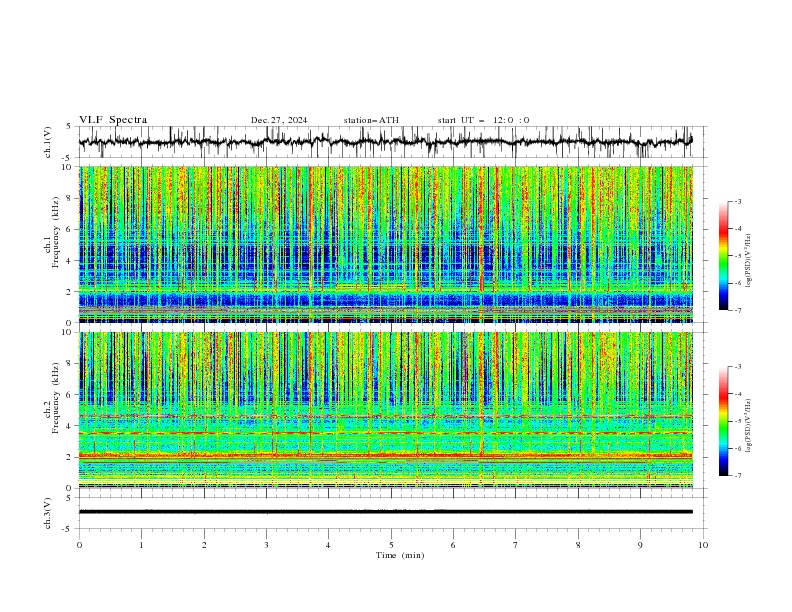Screen dimensions: 792x612
Task: Click the "Time (min)" axis title
Action: click(400, 555)
